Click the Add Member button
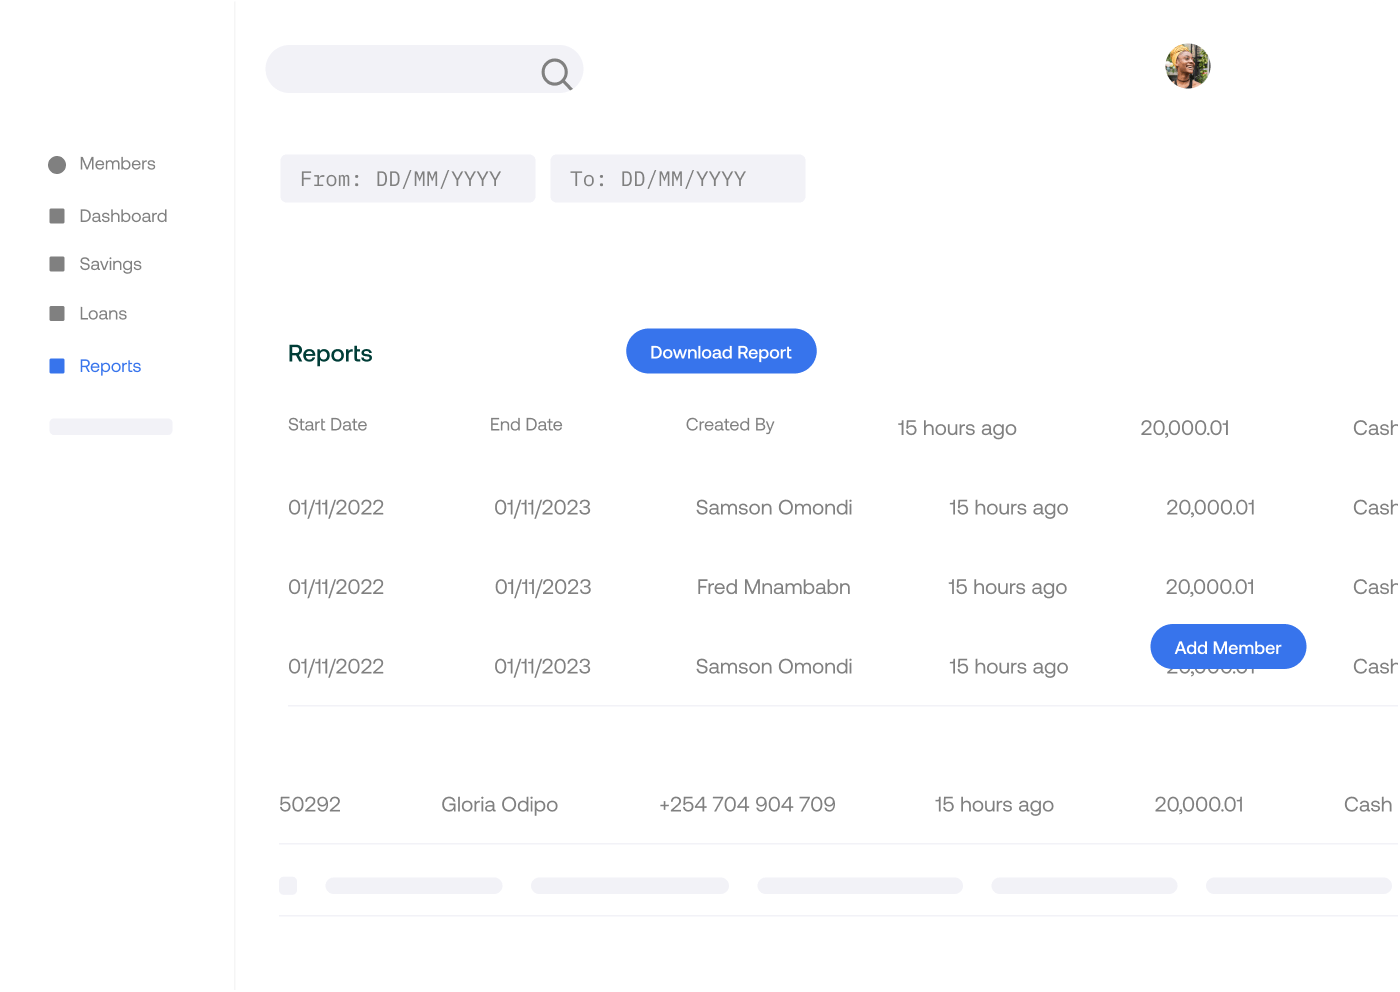 1227,646
